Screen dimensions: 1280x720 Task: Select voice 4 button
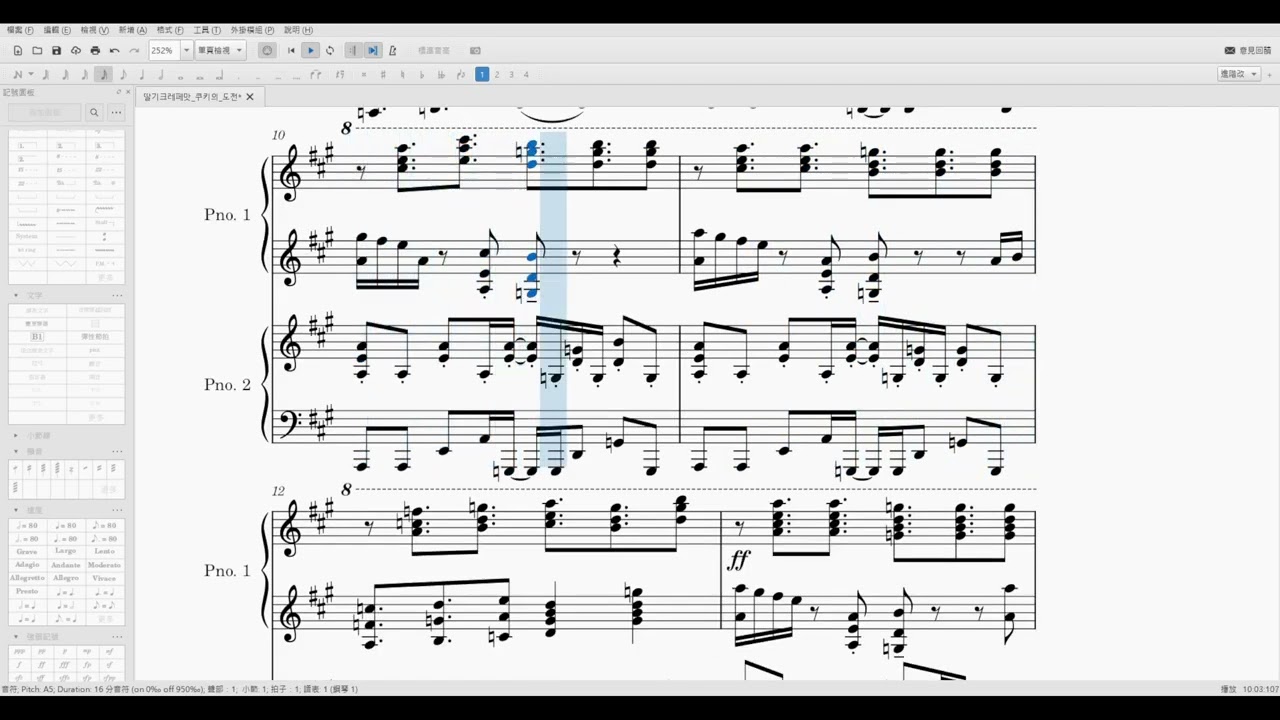526,74
